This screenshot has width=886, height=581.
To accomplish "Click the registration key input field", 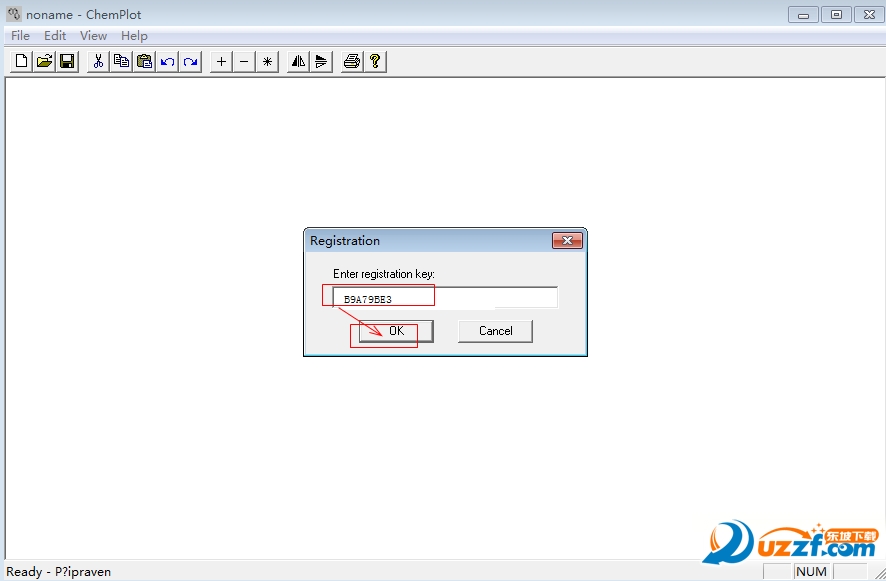I will tap(445, 298).
